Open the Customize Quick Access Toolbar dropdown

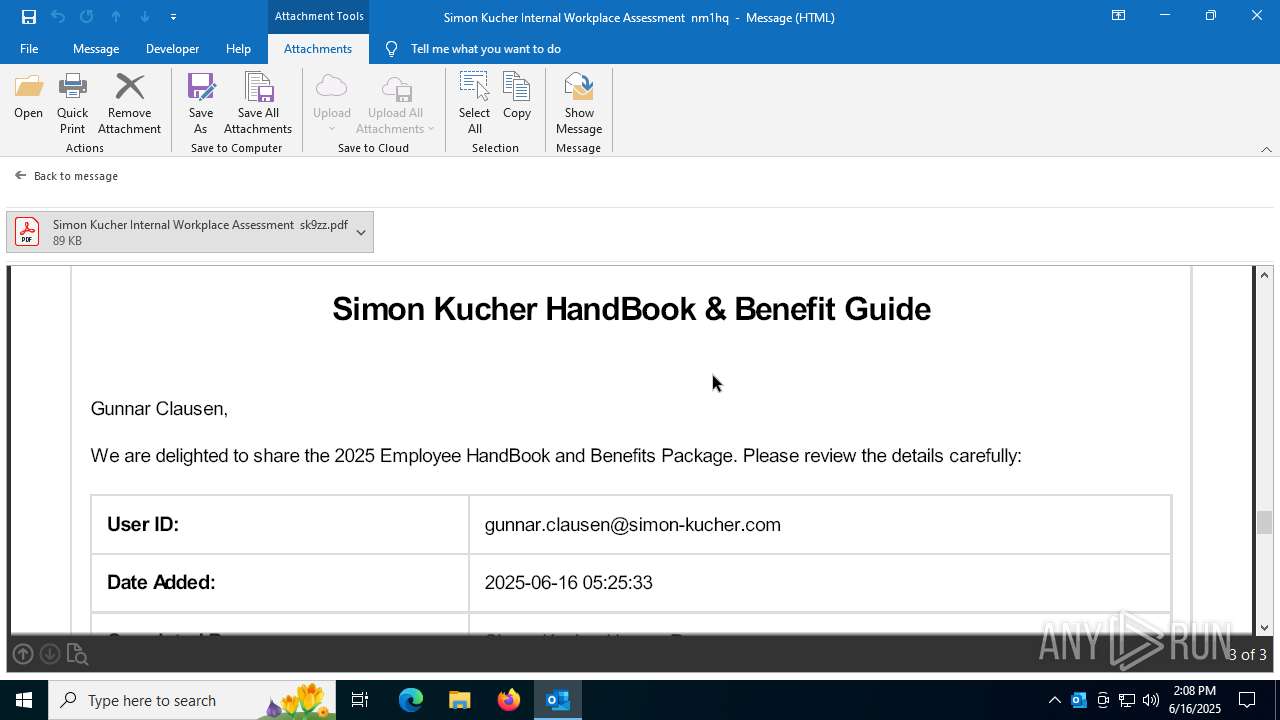pyautogui.click(x=173, y=16)
